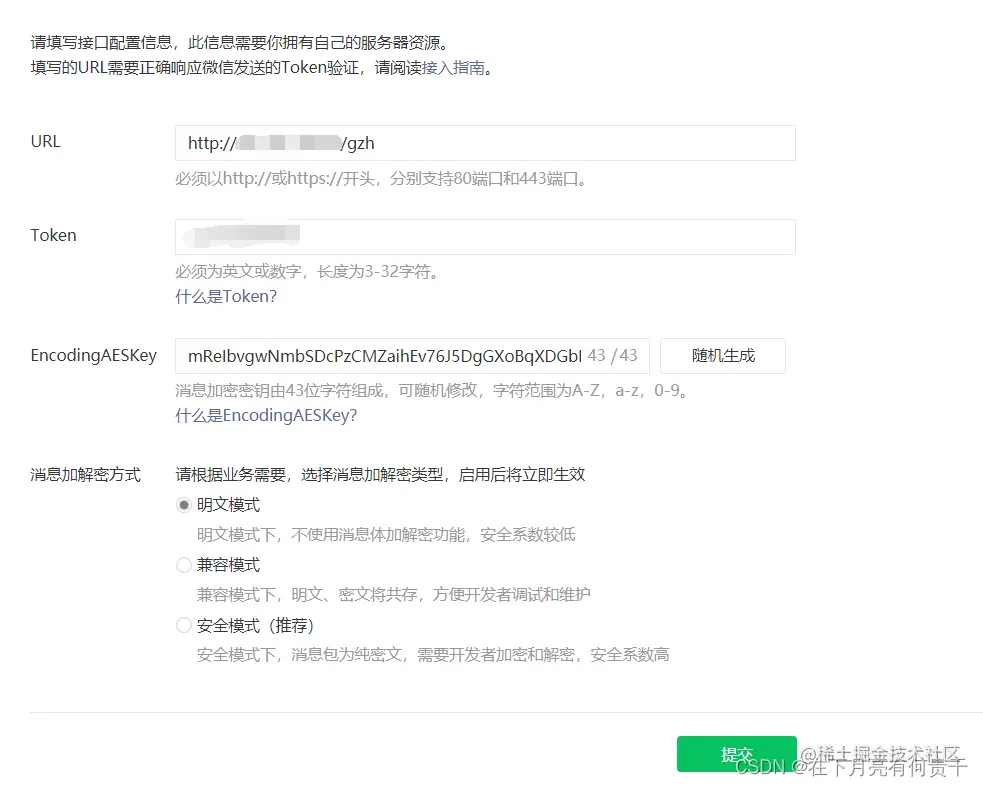Enable the recommended 安全模式 option
Screen dimensions: 983x787
click(184, 624)
